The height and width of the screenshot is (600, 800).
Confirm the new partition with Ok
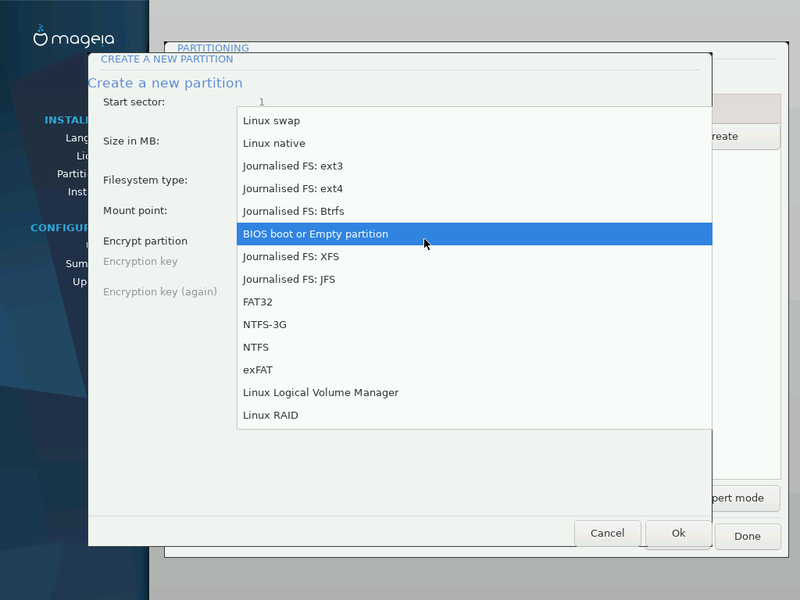(x=678, y=533)
